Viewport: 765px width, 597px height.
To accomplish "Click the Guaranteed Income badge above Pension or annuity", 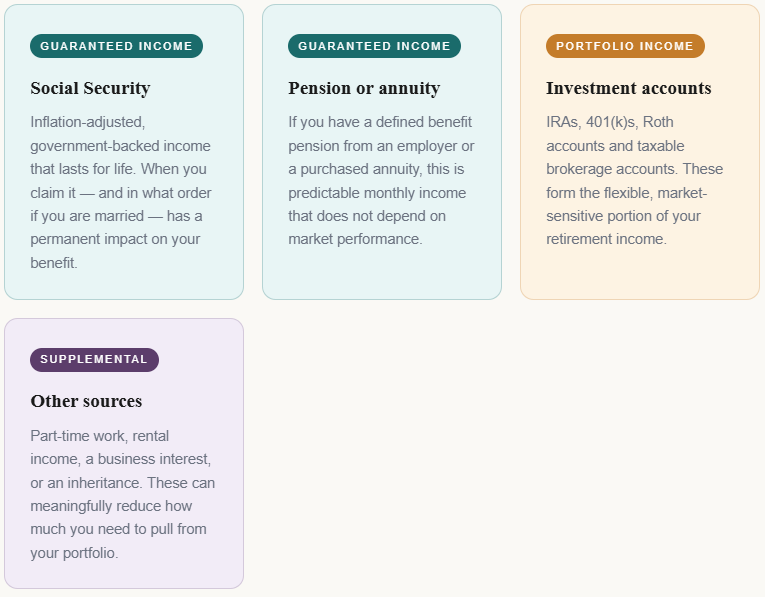I will (x=374, y=46).
